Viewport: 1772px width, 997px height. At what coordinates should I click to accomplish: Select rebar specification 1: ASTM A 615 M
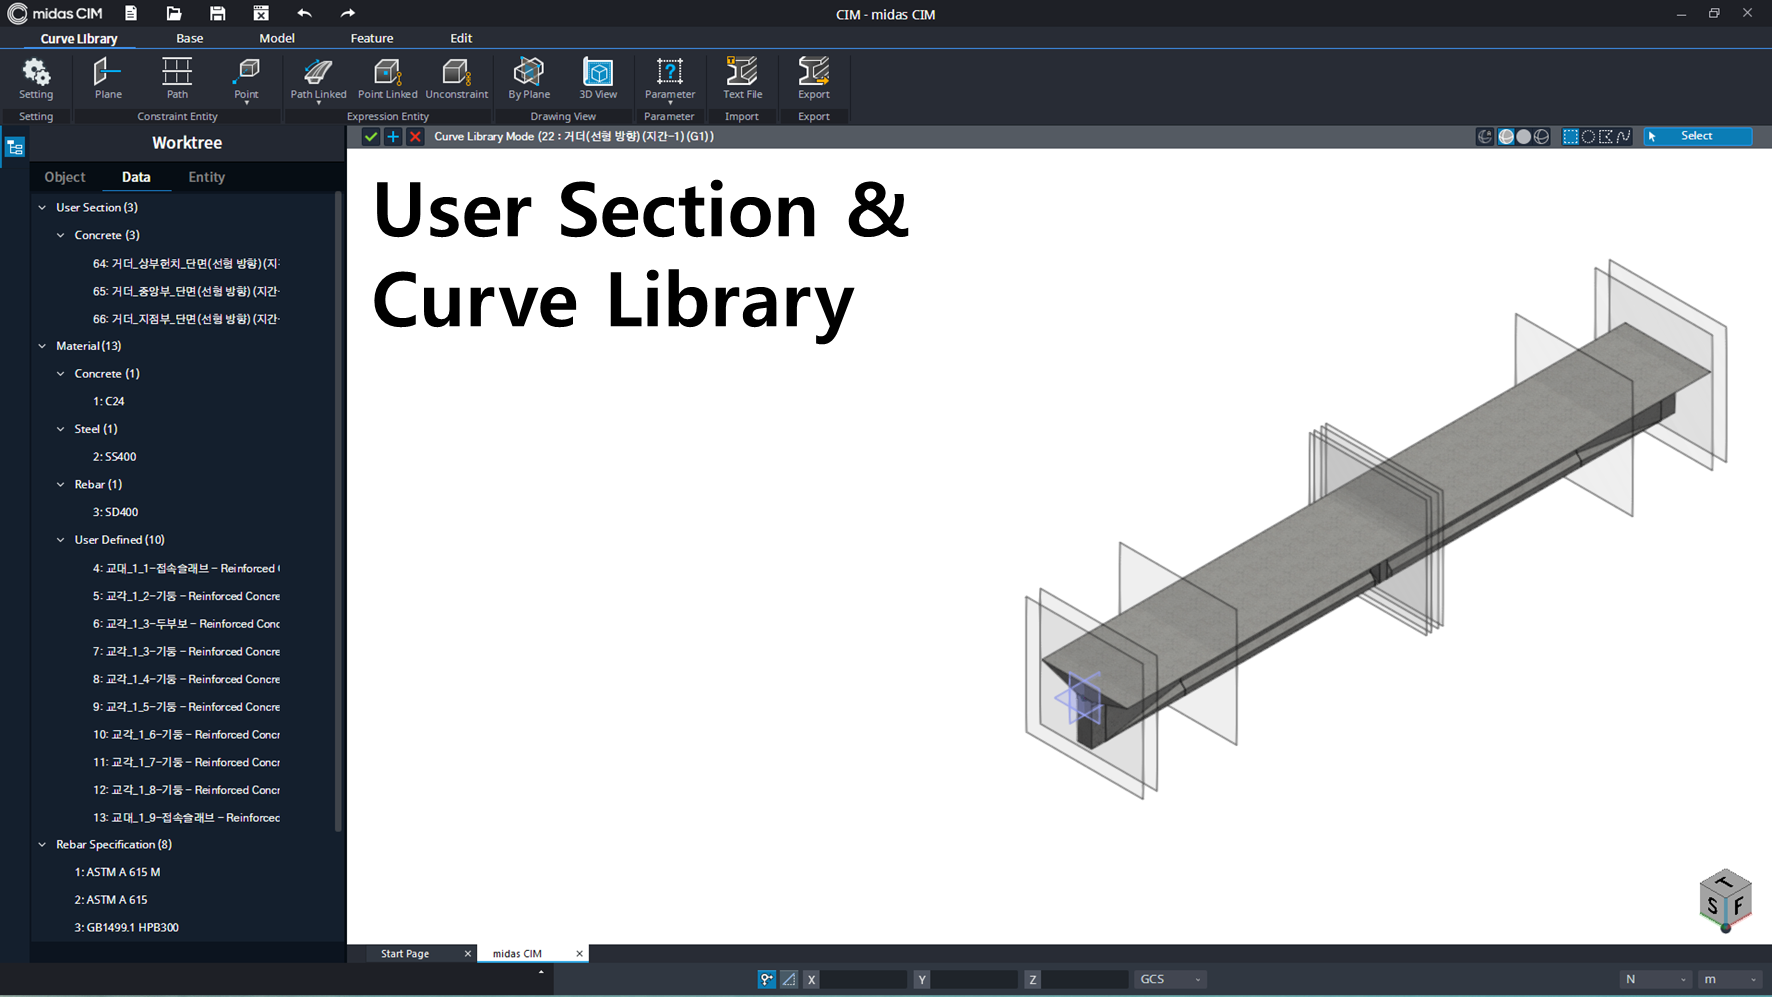(117, 872)
